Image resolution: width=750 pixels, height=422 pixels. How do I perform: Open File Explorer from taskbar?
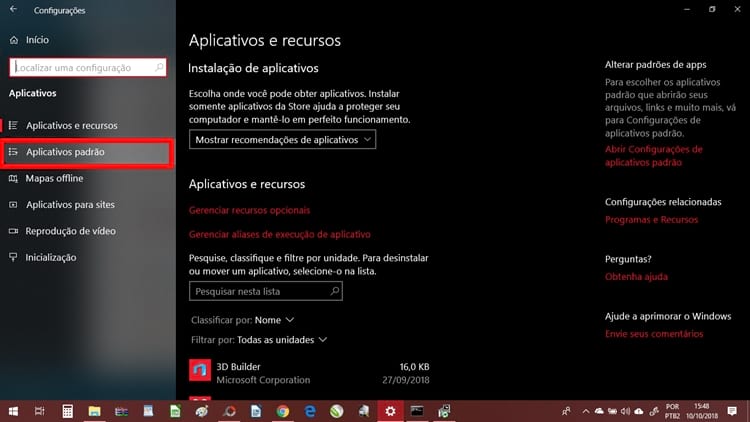click(94, 411)
